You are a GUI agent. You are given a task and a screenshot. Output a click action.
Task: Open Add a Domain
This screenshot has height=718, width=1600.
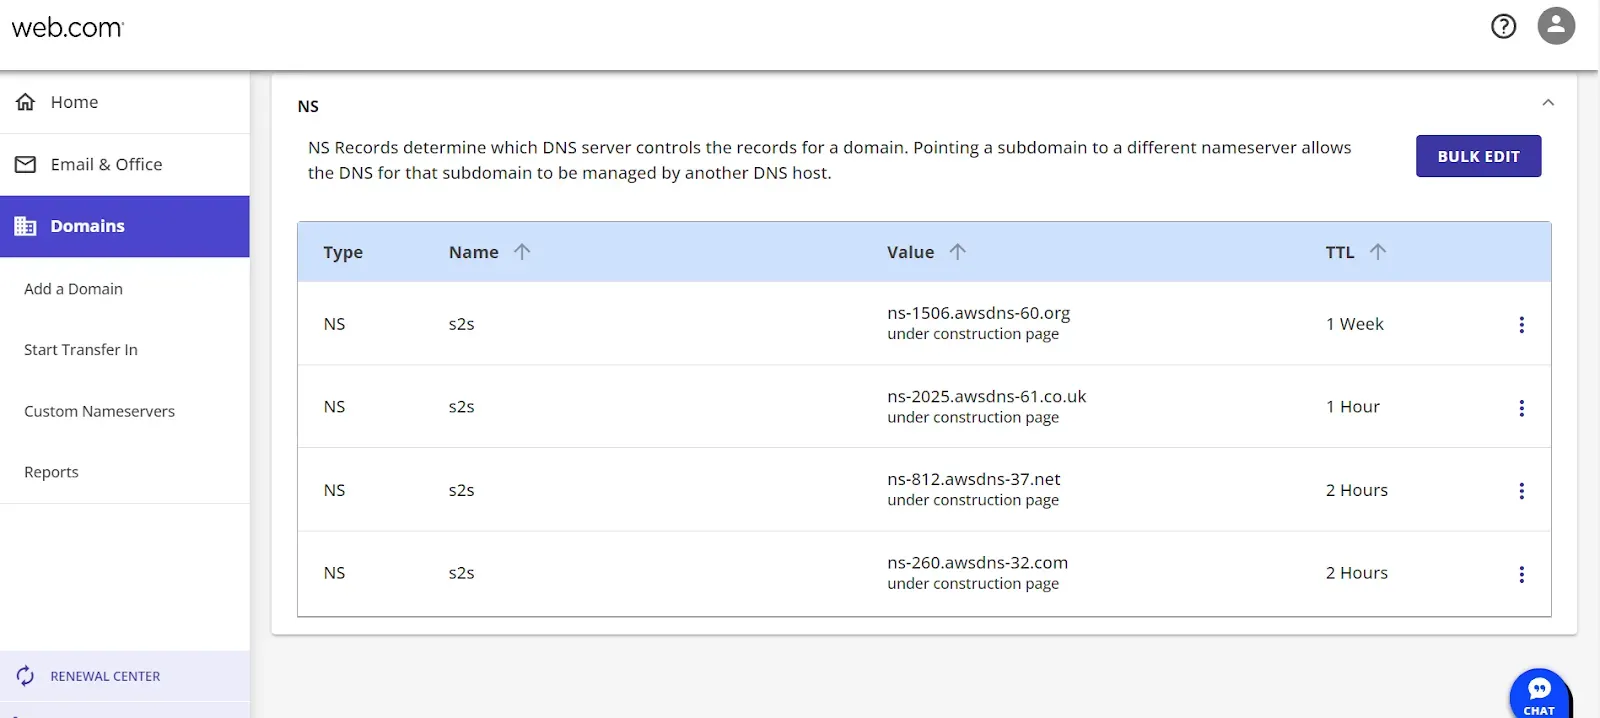point(73,289)
